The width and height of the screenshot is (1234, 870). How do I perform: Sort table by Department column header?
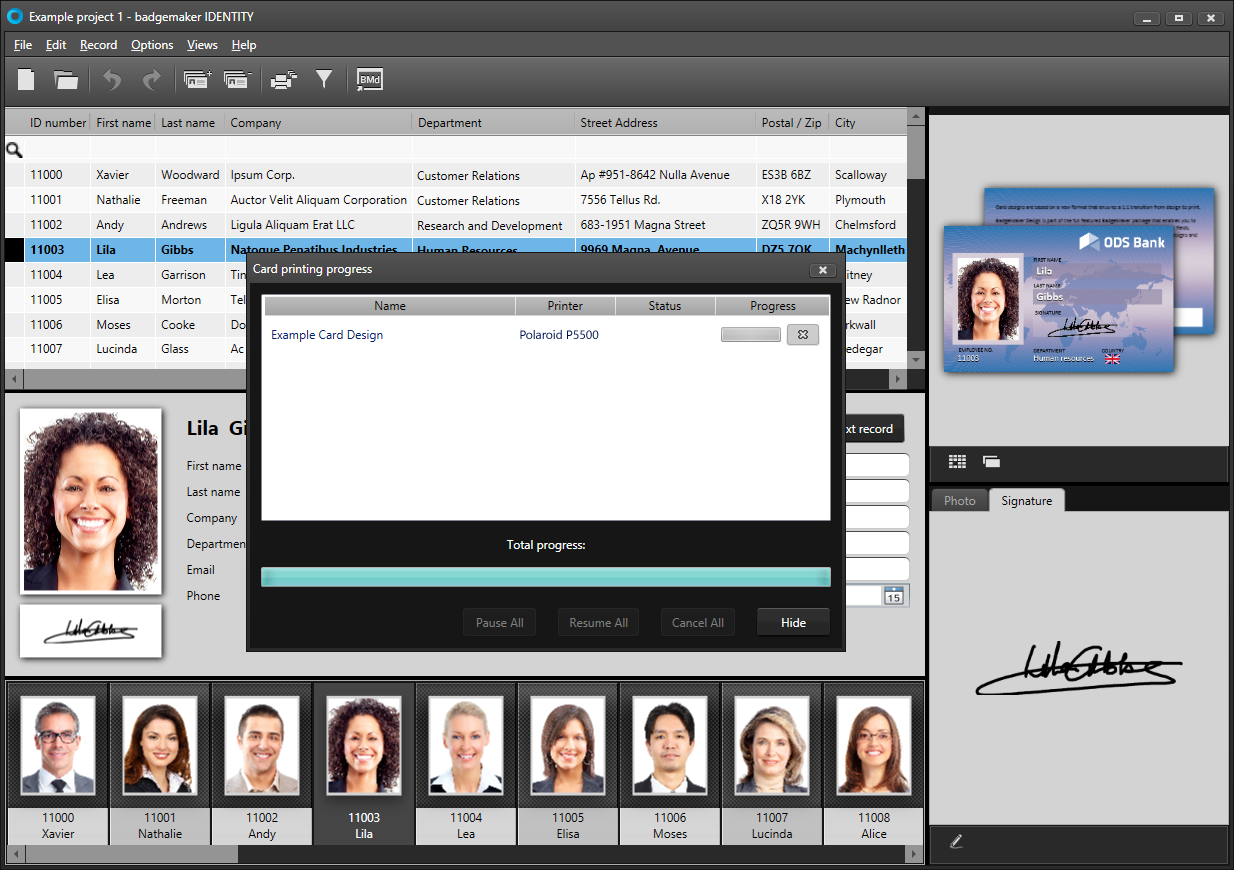coord(450,123)
